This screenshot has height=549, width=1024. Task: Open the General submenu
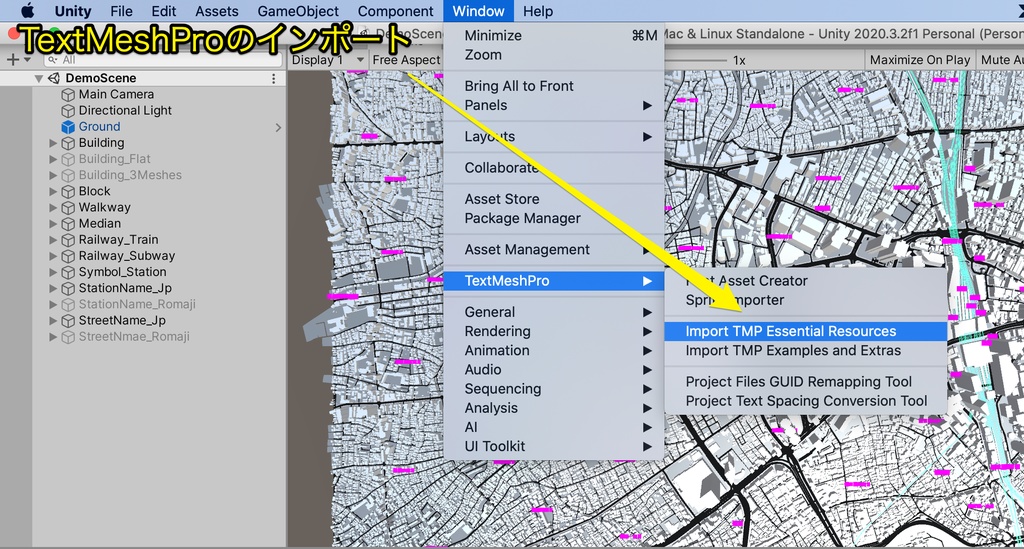click(554, 312)
